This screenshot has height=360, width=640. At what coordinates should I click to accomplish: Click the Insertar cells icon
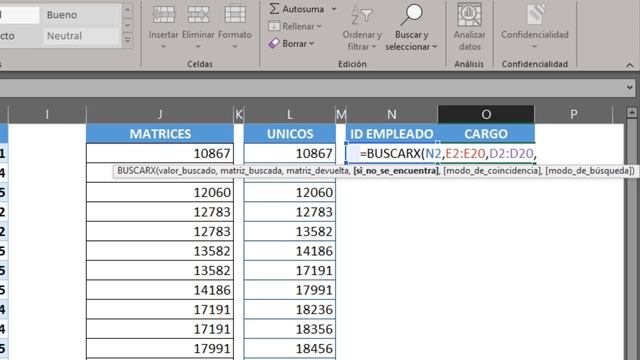(x=164, y=15)
